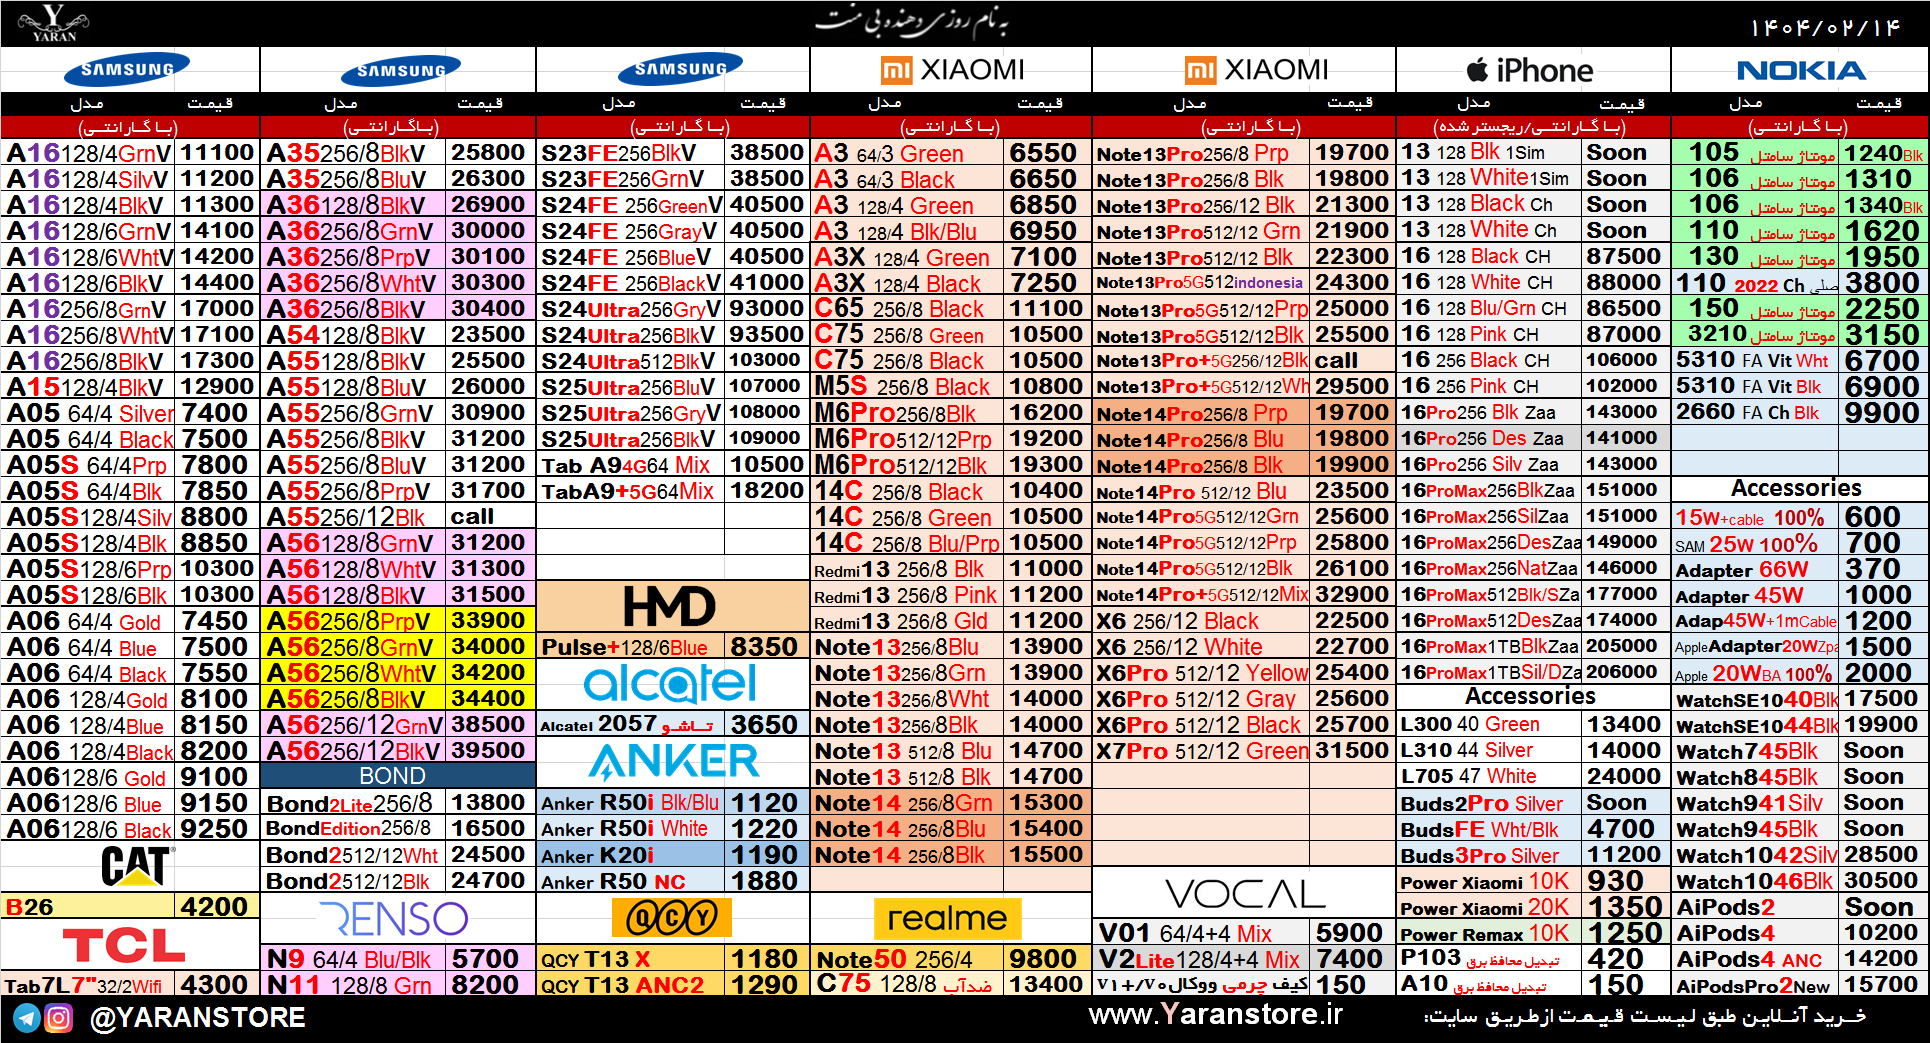
Task: Click the realme Note50 256/4 row
Action: coord(950,958)
